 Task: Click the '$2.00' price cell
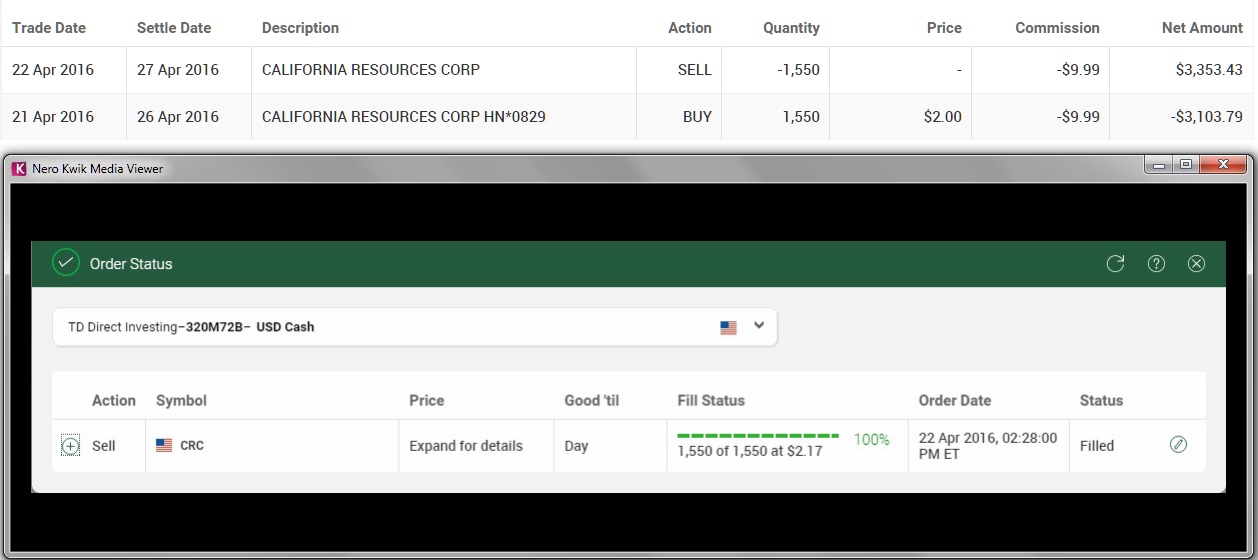point(943,117)
